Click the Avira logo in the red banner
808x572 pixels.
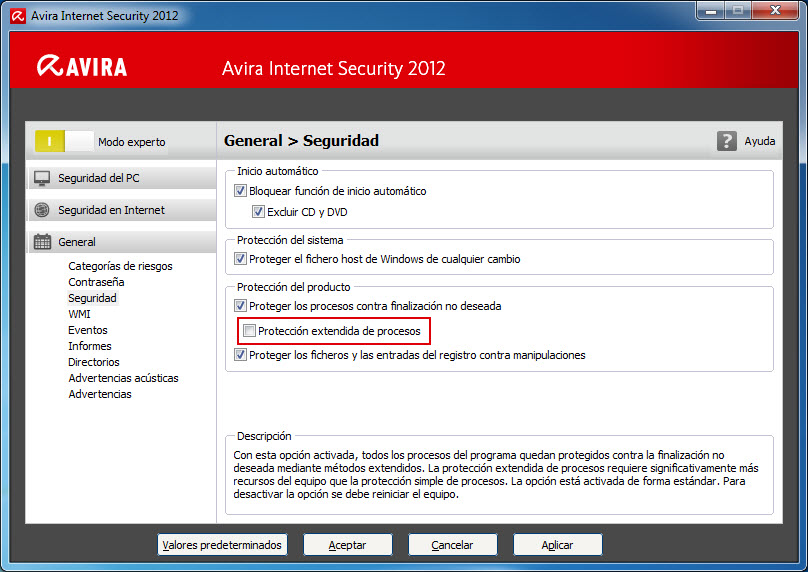point(82,66)
